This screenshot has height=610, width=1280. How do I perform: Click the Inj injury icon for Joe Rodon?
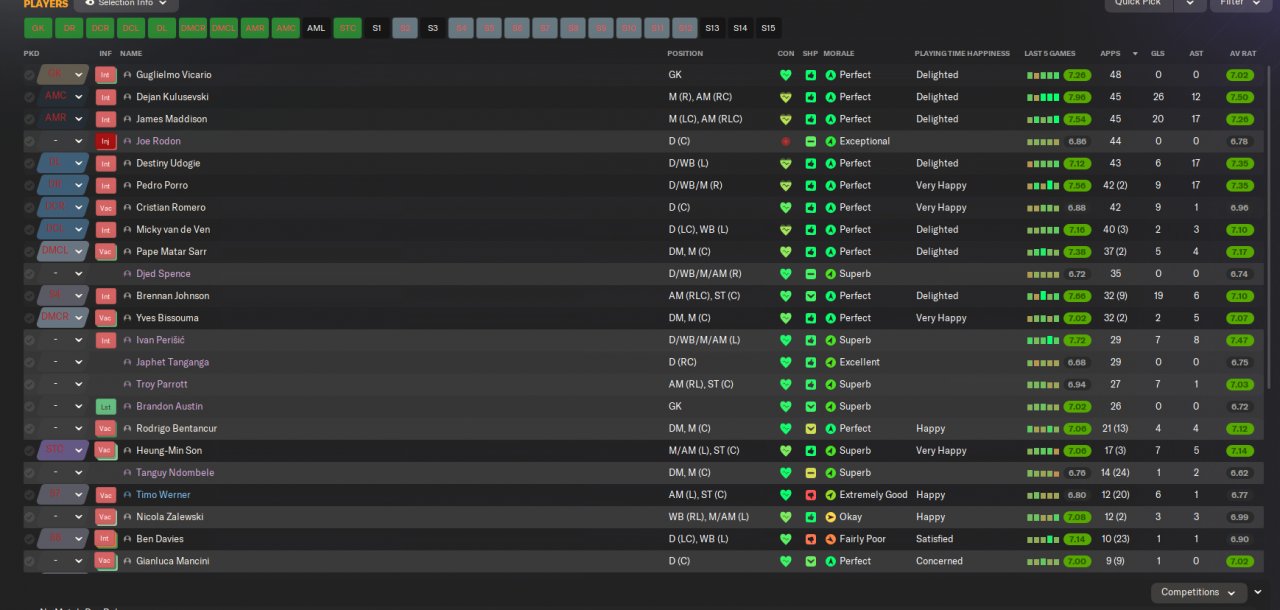[105, 141]
